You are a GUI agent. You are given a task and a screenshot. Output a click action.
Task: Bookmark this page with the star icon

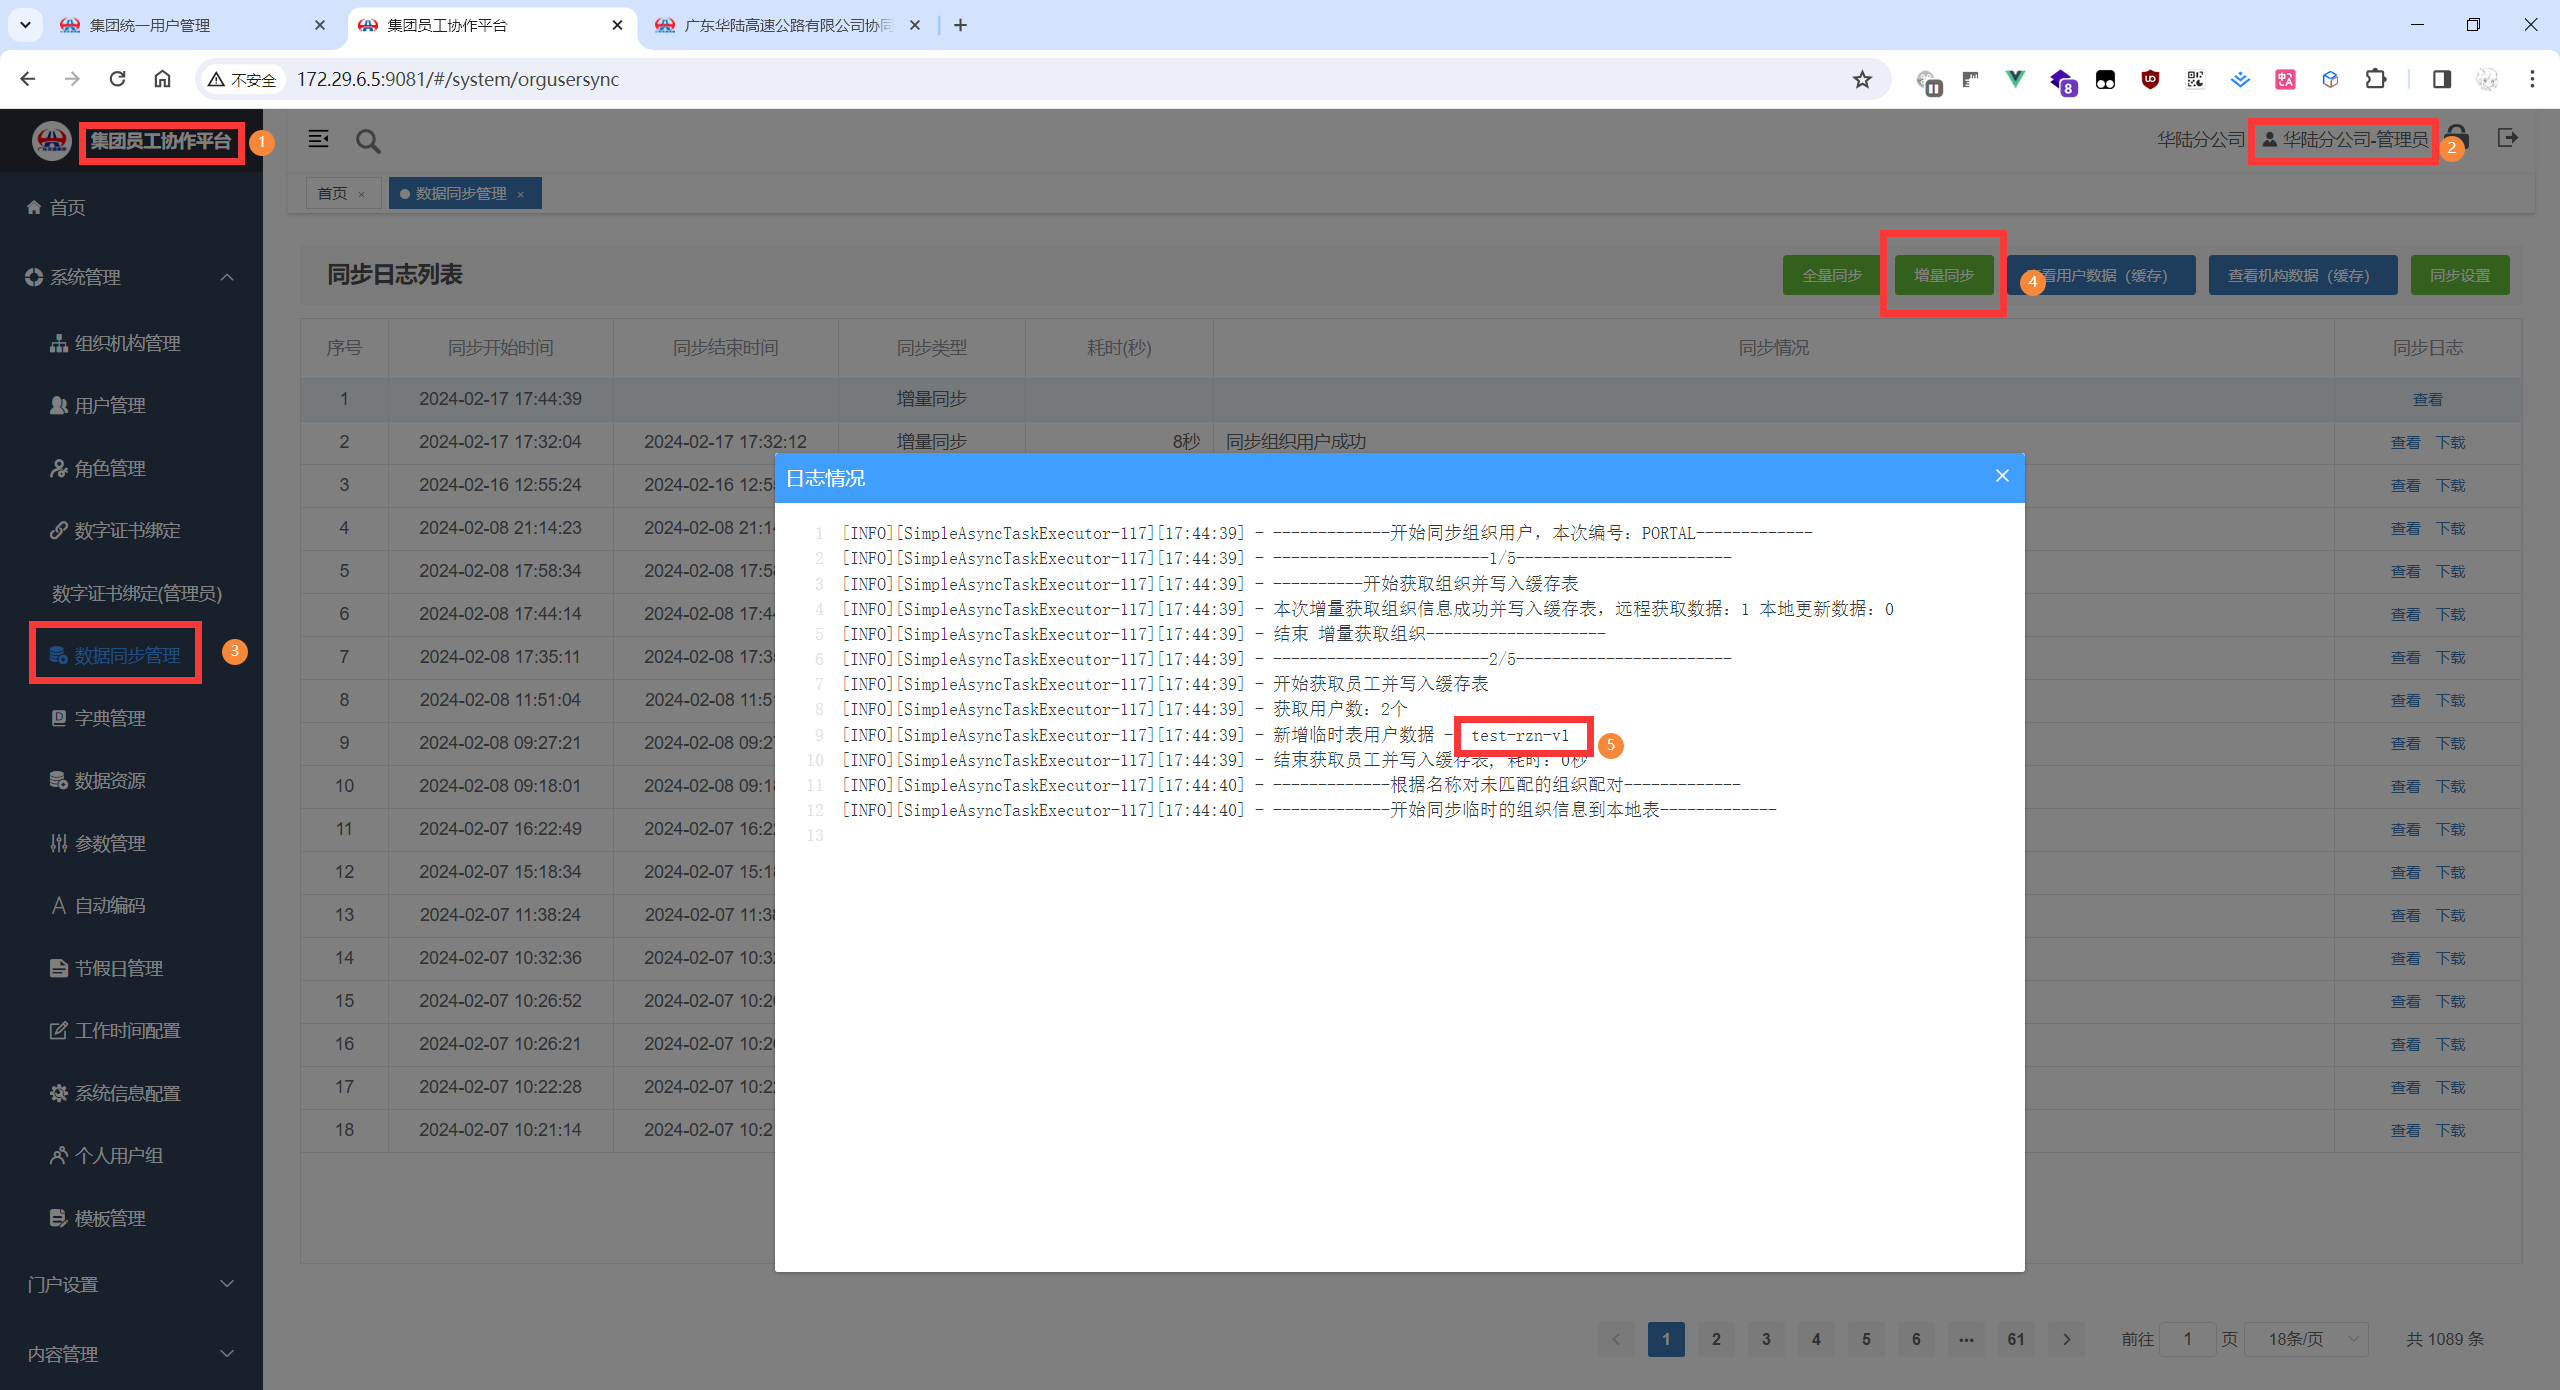pyautogui.click(x=1862, y=79)
